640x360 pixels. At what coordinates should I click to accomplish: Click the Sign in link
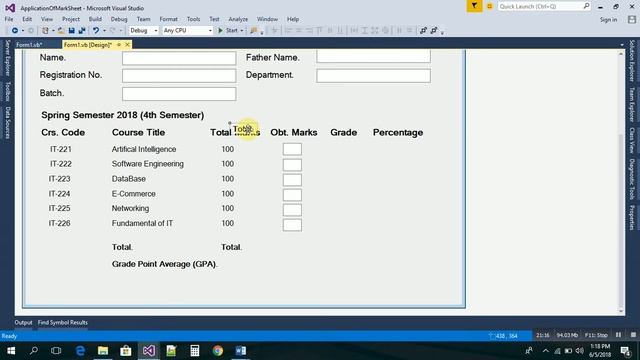coord(608,20)
